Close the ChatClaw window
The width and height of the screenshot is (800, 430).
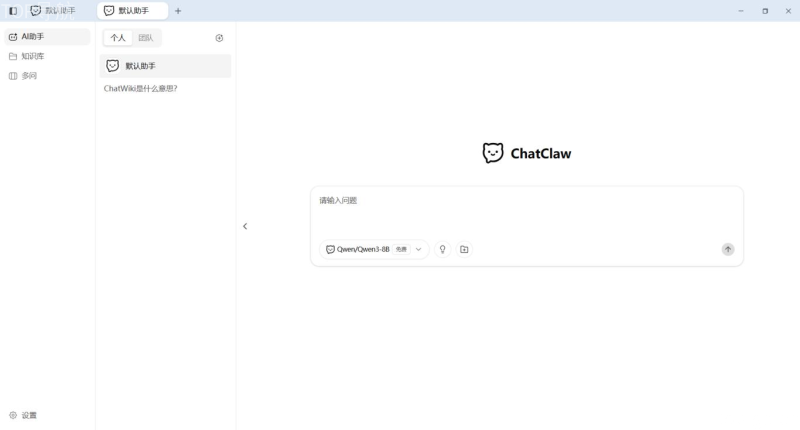(788, 11)
